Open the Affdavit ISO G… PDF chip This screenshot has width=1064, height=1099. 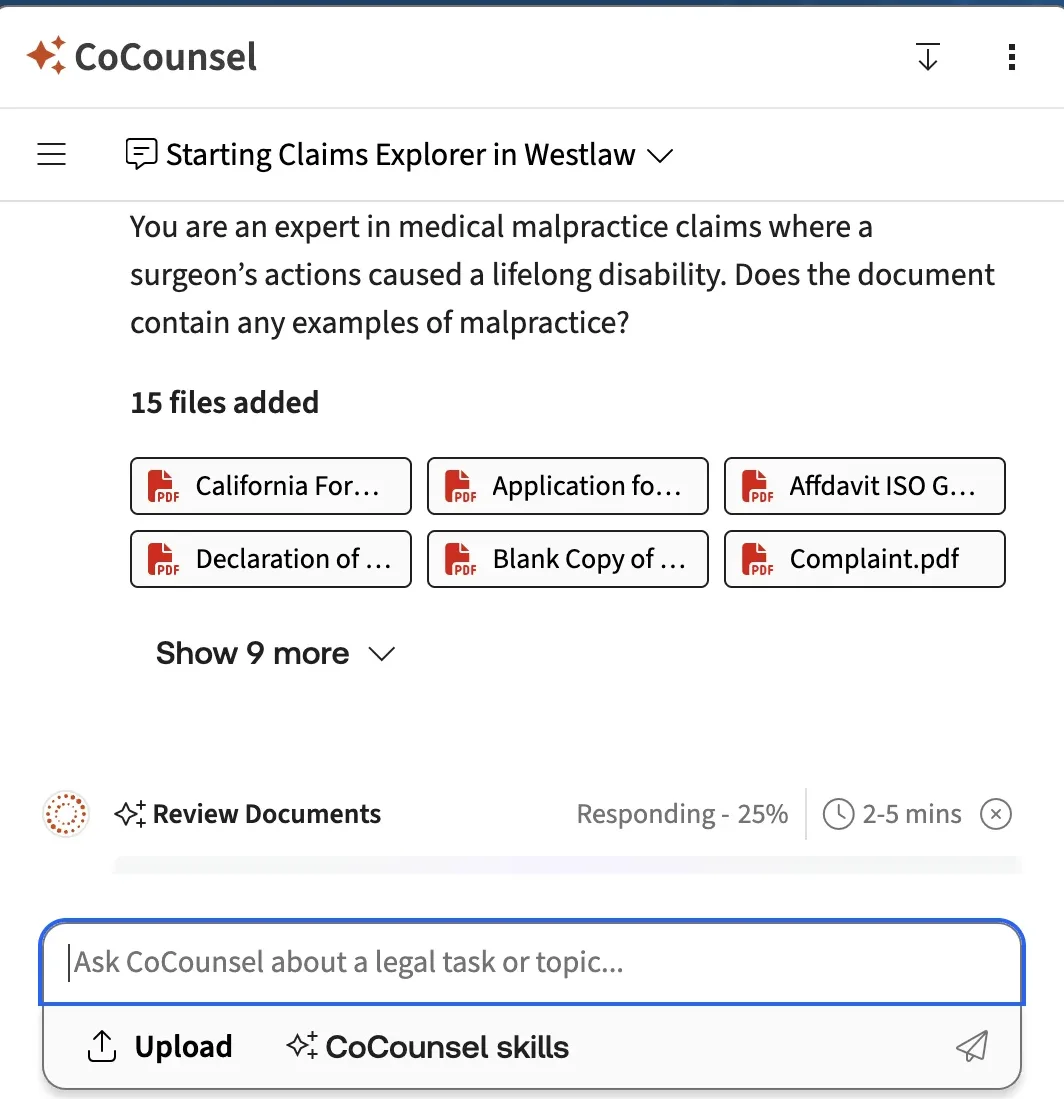[864, 486]
